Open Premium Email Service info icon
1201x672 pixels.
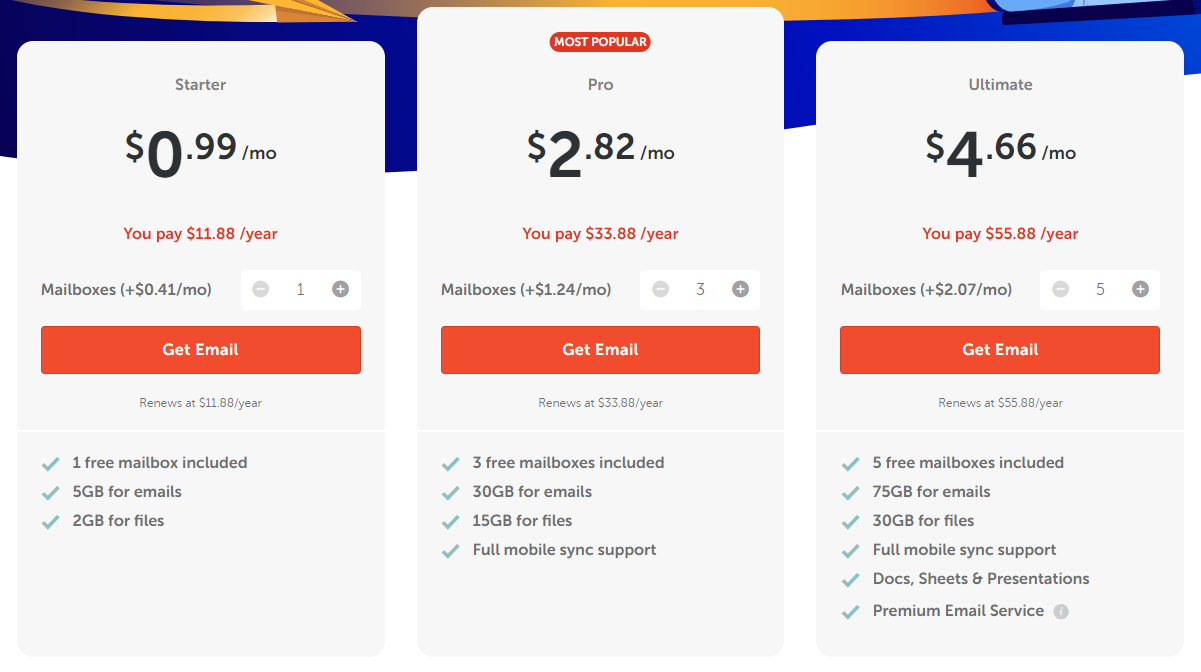(x=1061, y=611)
